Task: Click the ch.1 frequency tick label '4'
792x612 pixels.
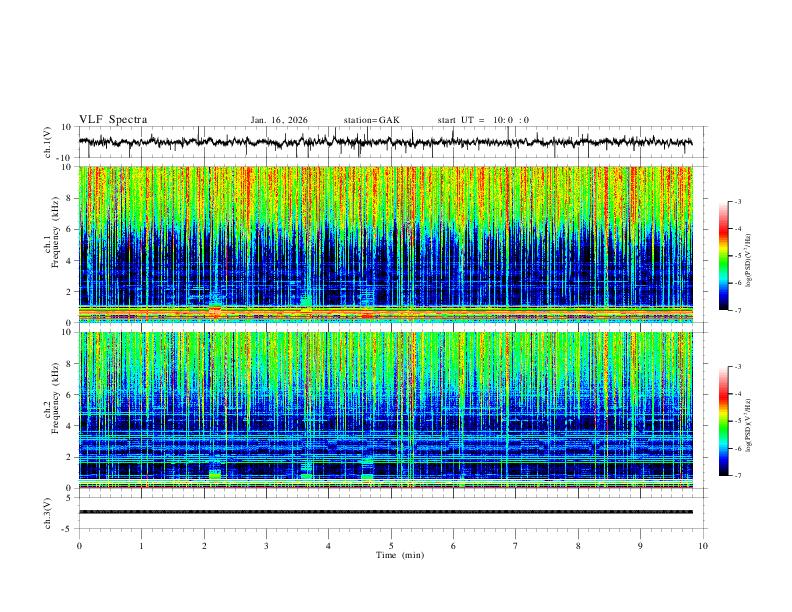Action: pos(69,261)
